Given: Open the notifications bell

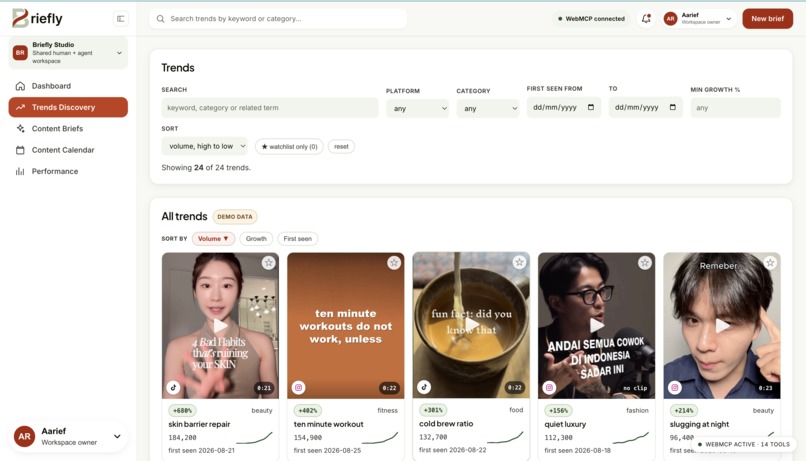Looking at the screenshot, I should tap(646, 19).
